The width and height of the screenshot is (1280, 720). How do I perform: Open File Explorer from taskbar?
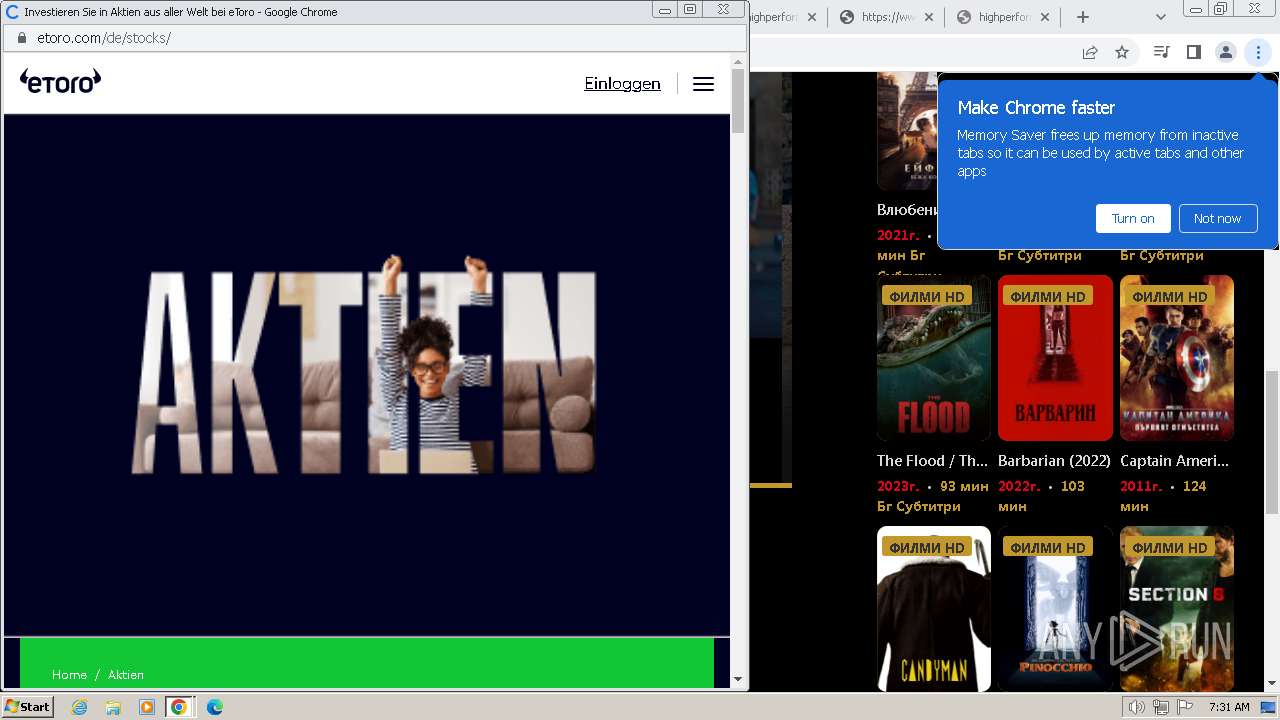tap(113, 707)
